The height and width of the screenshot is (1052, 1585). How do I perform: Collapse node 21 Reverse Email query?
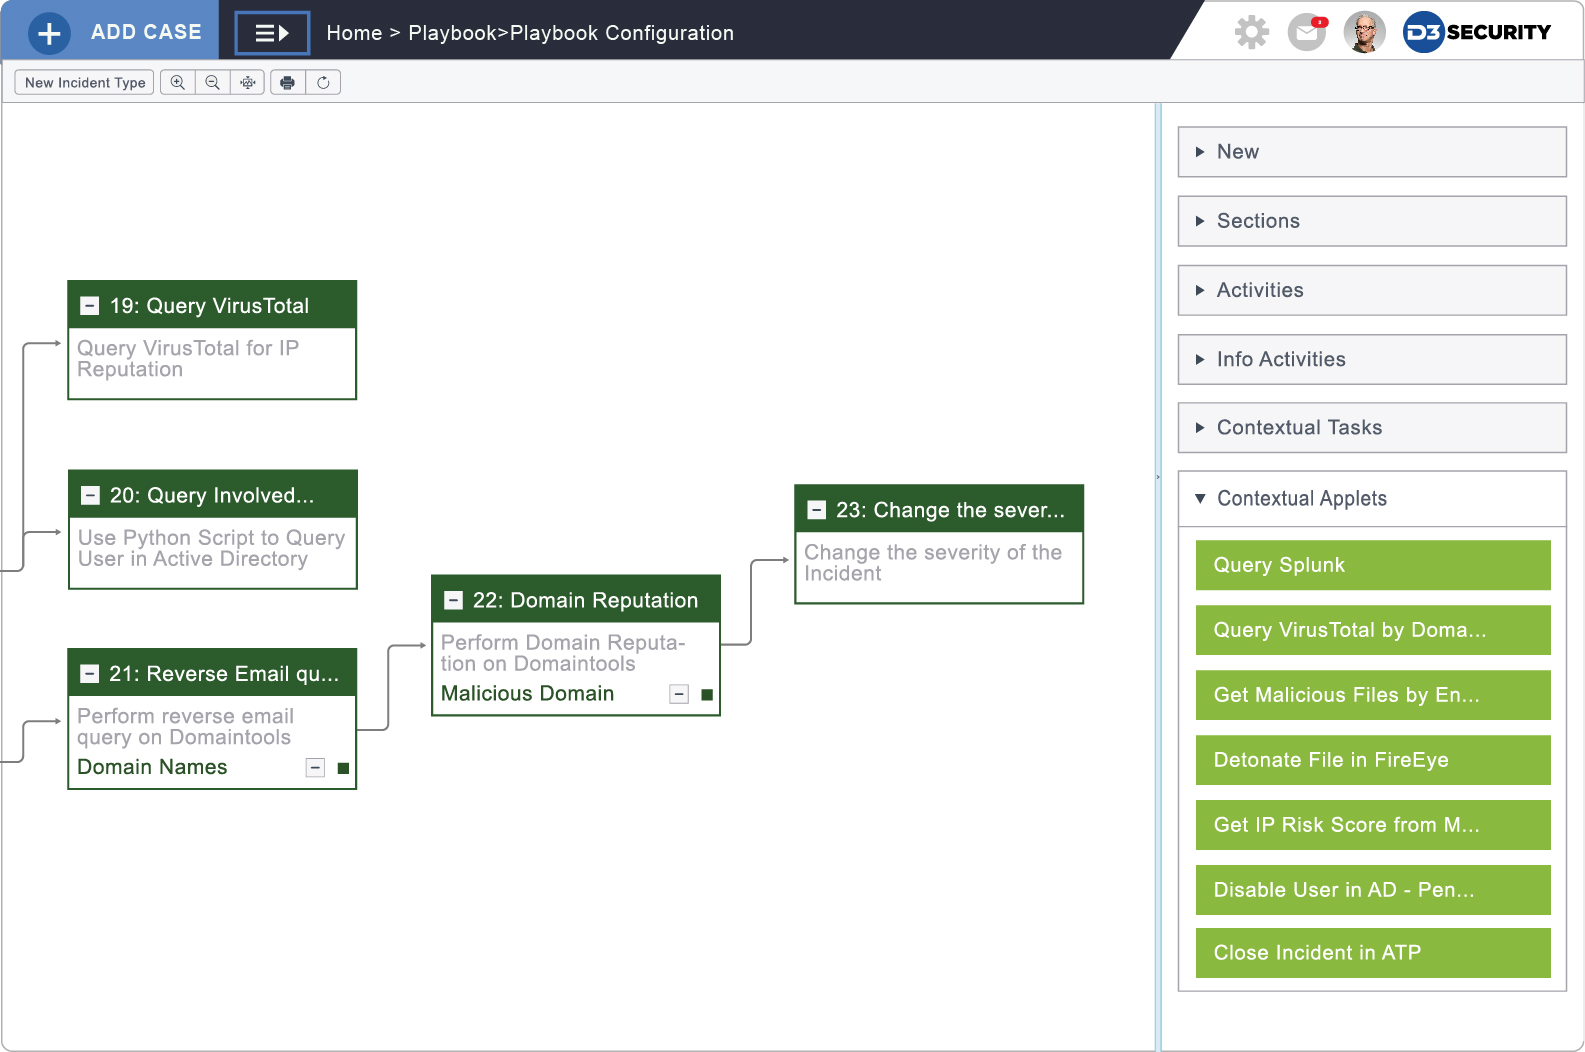pyautogui.click(x=90, y=674)
